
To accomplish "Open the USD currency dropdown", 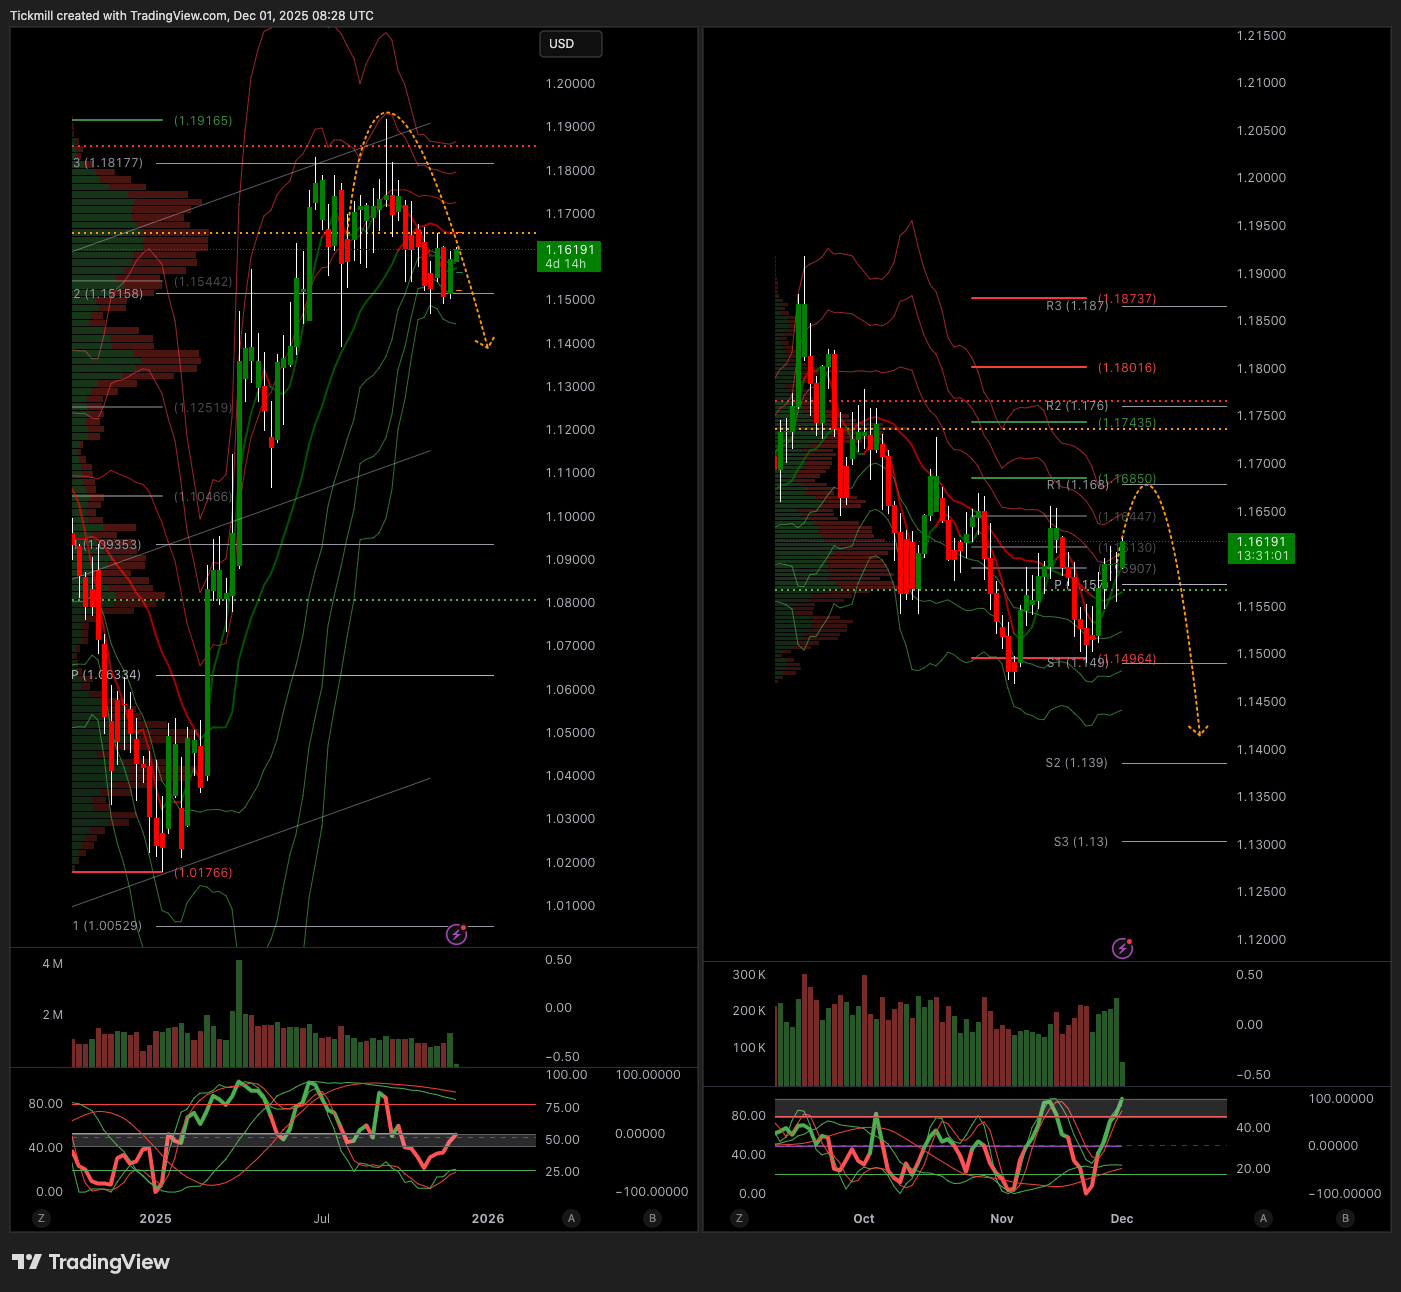I will click(570, 44).
